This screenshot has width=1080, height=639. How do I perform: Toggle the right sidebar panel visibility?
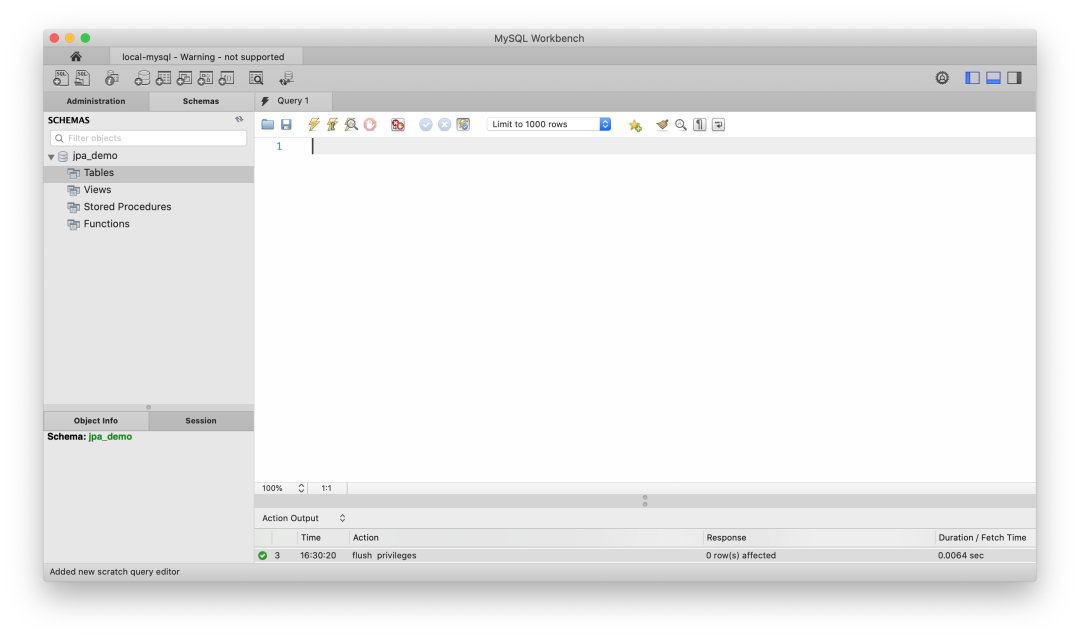click(1014, 78)
